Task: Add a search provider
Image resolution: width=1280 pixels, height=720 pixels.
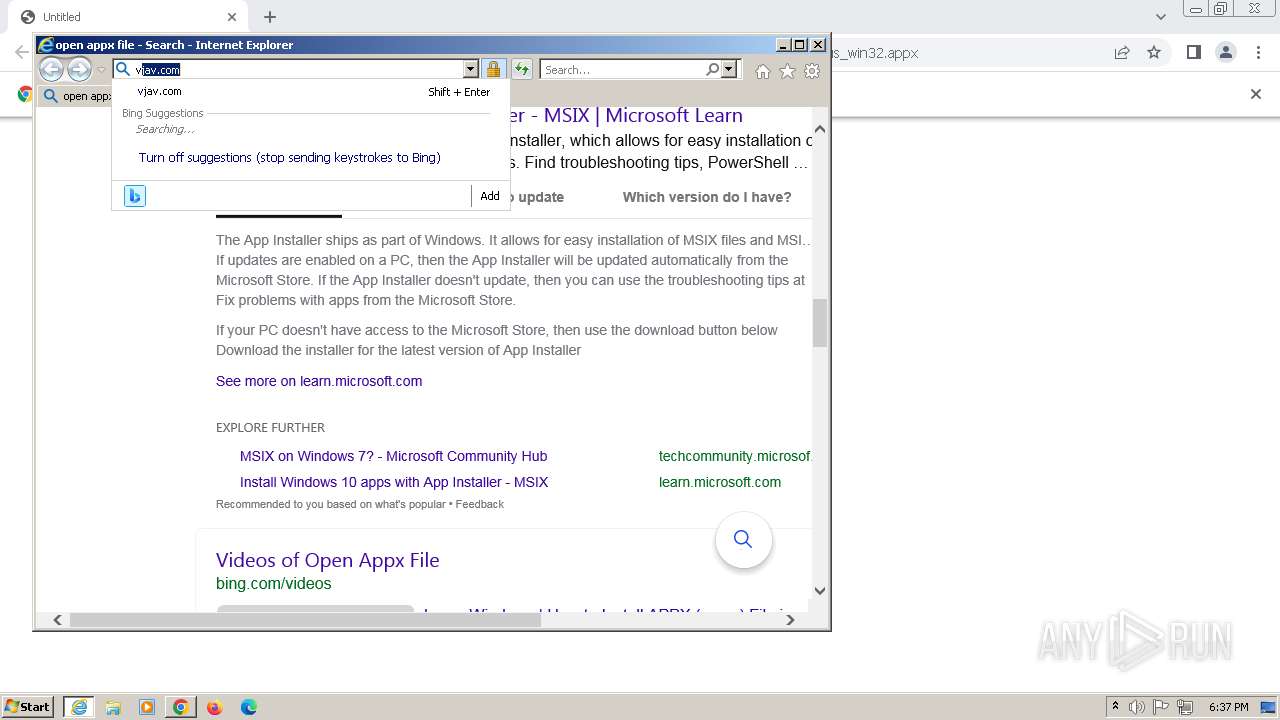Action: 490,196
